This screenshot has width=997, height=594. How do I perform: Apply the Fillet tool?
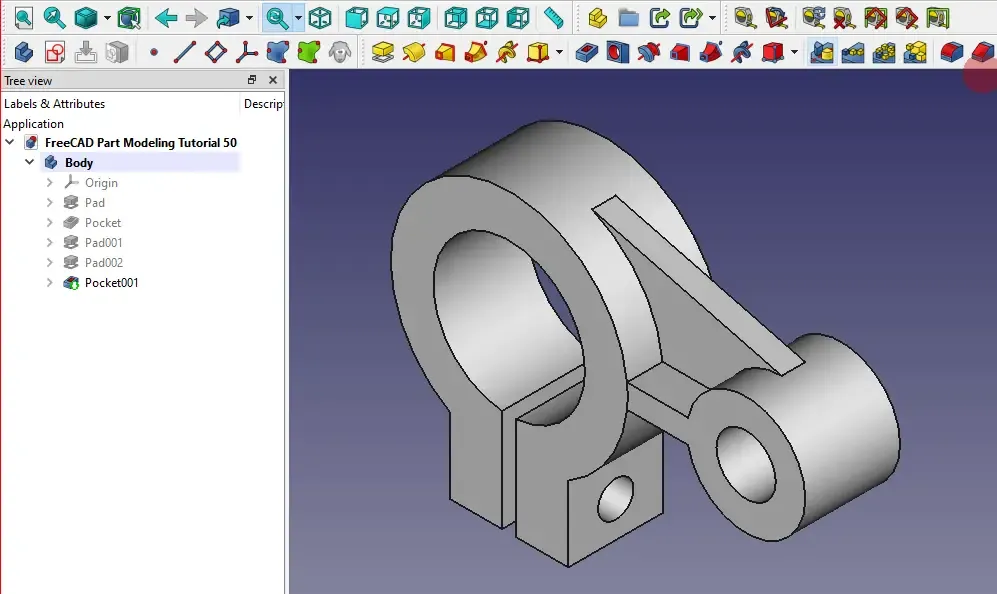click(x=951, y=52)
